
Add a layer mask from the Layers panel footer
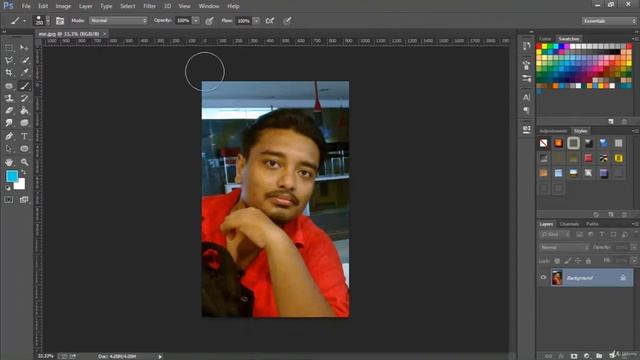tap(574, 356)
